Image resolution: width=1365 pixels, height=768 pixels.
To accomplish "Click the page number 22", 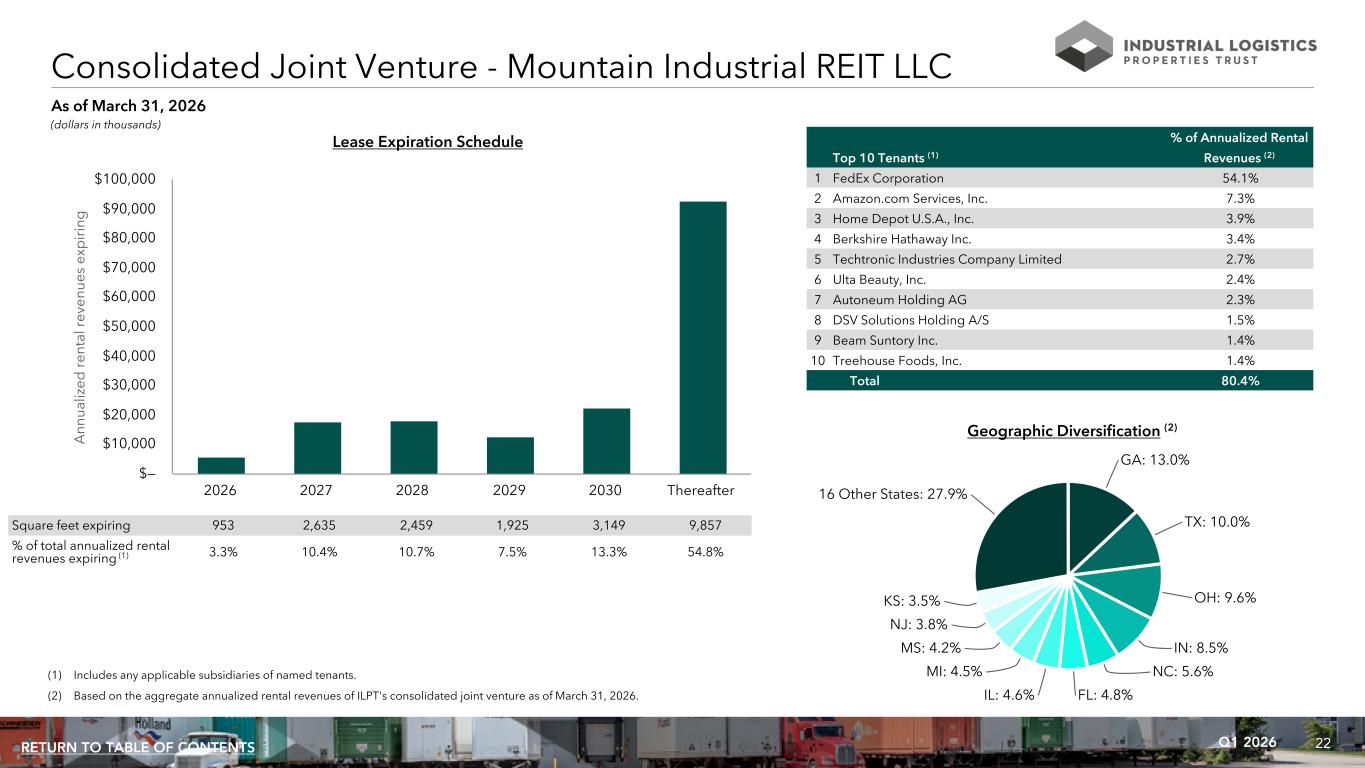I will point(1323,743).
